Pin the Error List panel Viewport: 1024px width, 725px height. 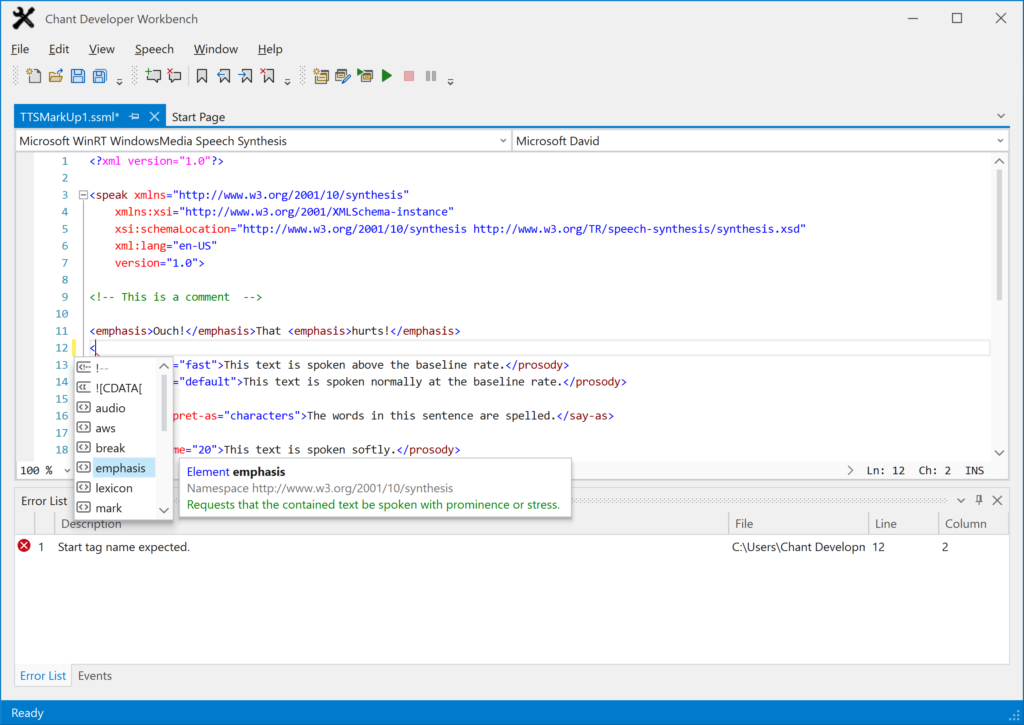[979, 500]
